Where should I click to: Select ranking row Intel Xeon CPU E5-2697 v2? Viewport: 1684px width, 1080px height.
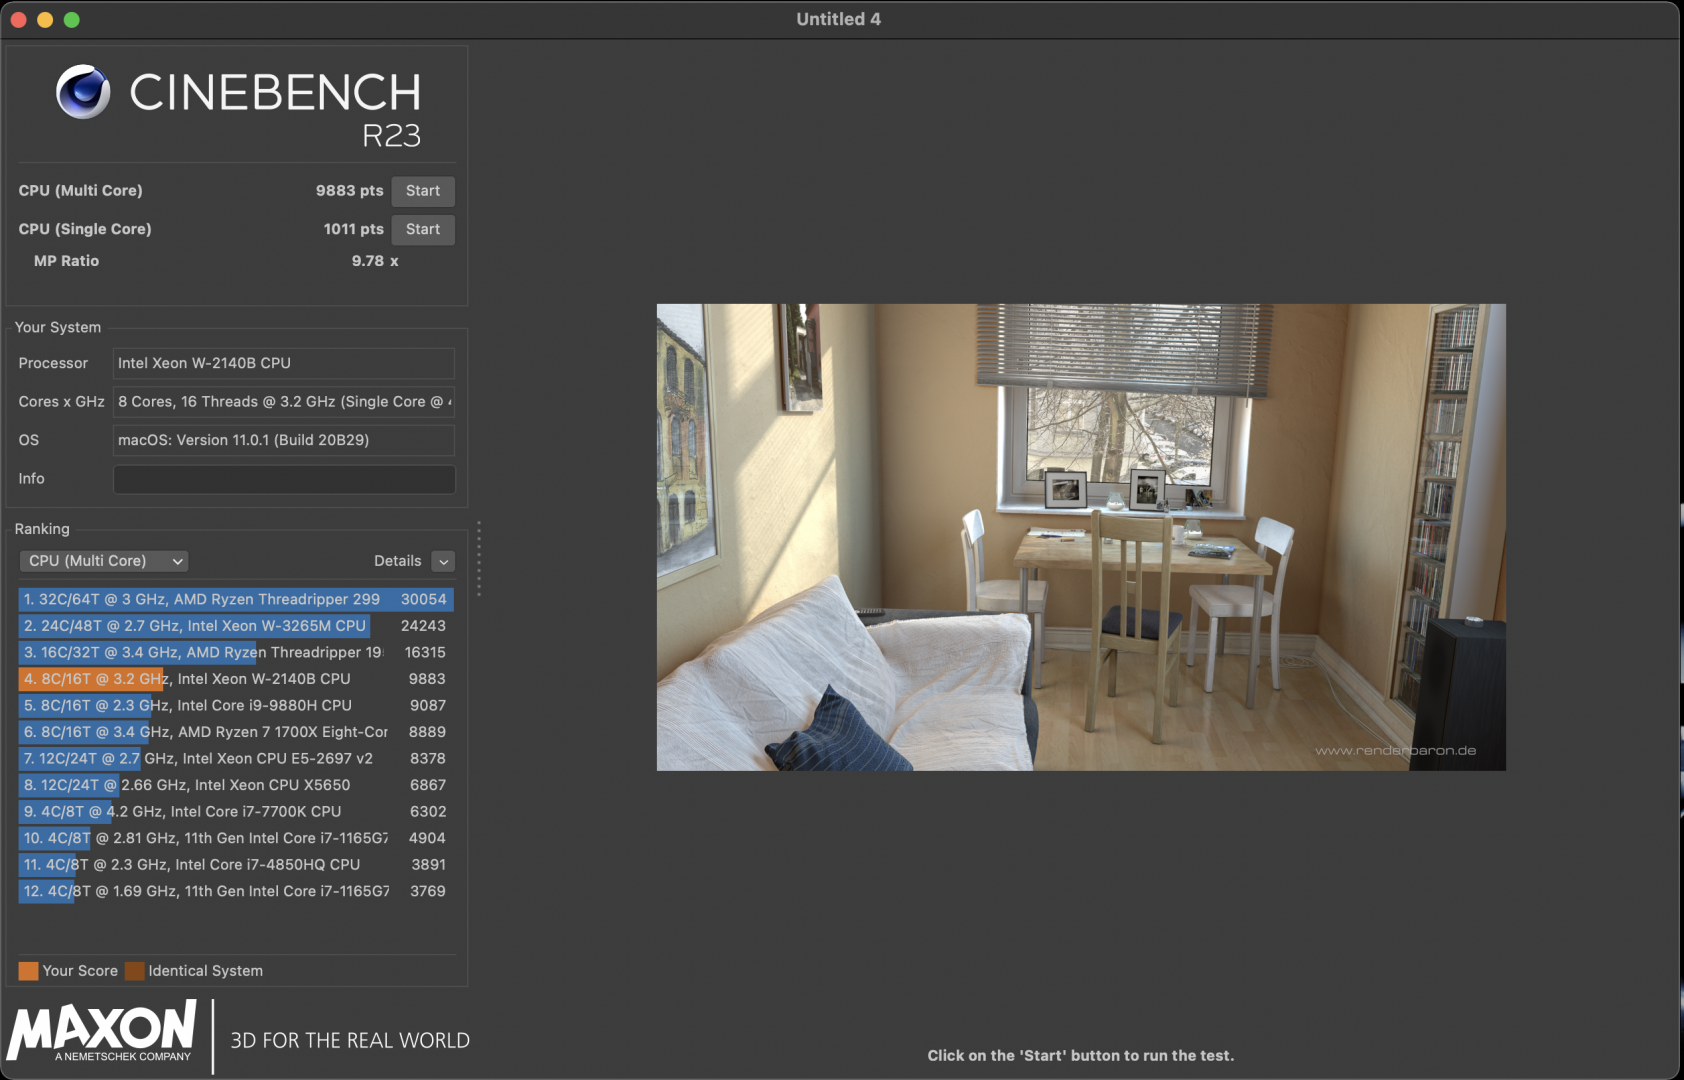pos(236,758)
